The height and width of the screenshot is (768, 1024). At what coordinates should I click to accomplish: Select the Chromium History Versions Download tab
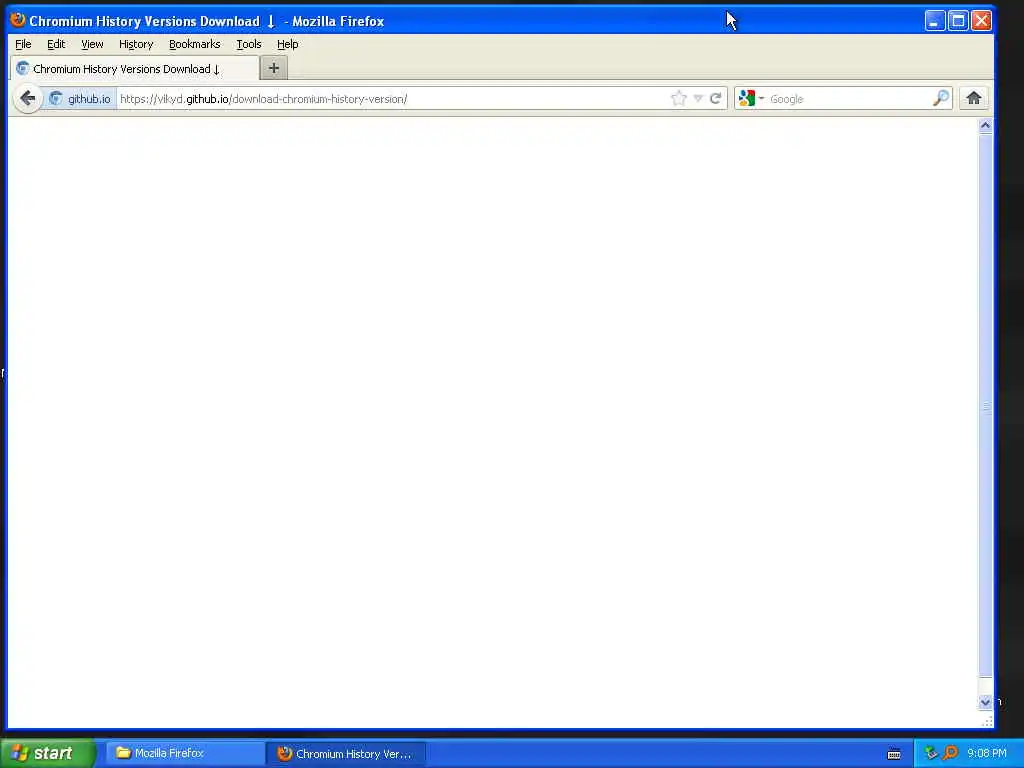(x=135, y=69)
